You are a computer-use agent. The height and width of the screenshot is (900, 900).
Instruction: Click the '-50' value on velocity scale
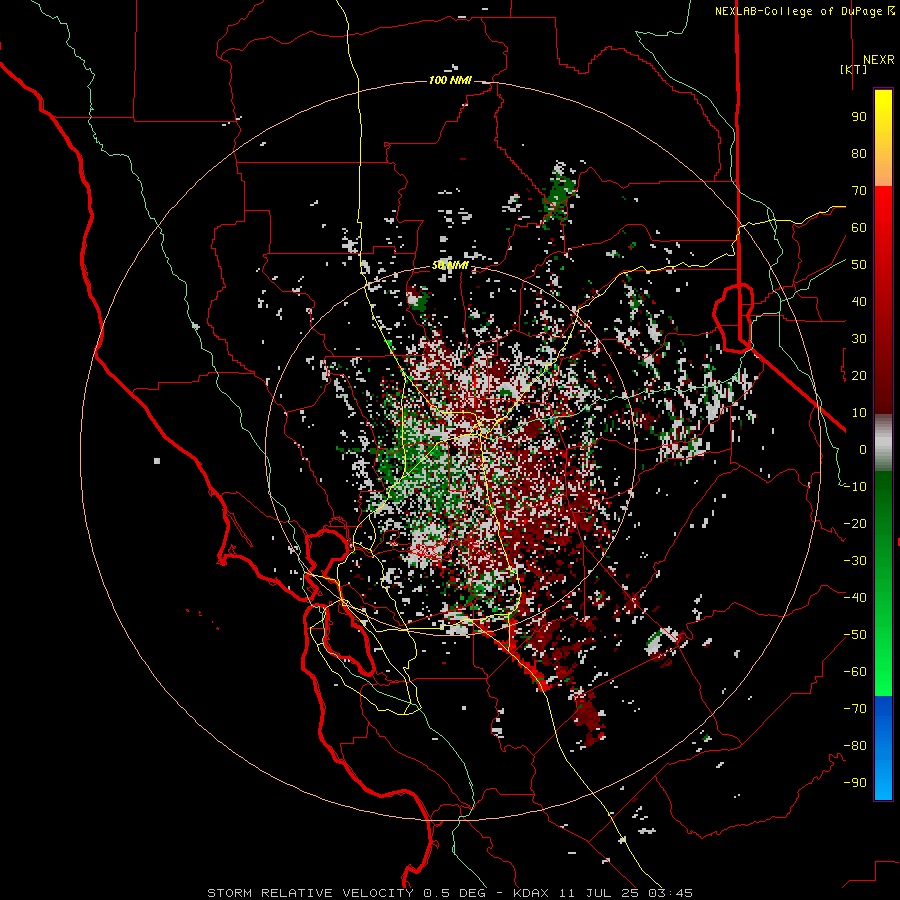click(855, 635)
